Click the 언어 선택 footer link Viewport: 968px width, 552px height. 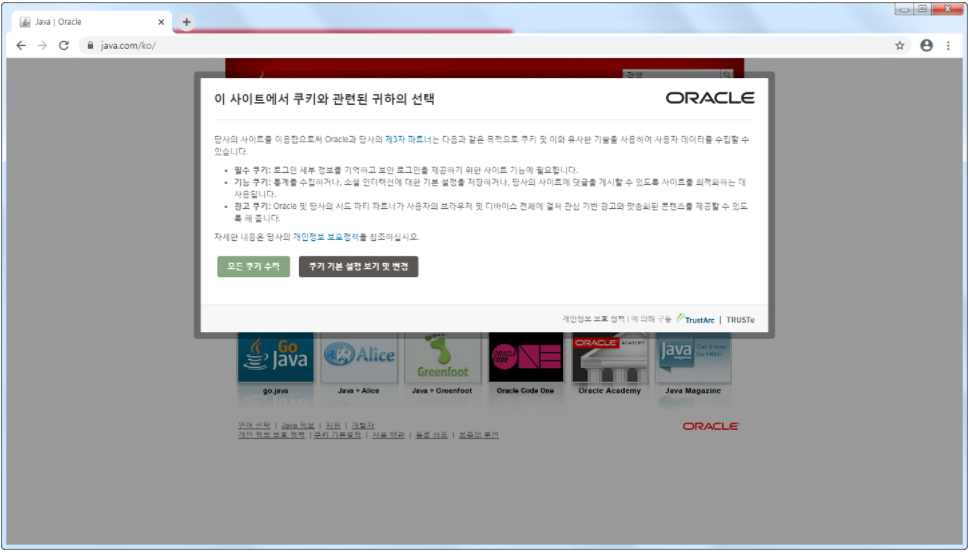(254, 425)
